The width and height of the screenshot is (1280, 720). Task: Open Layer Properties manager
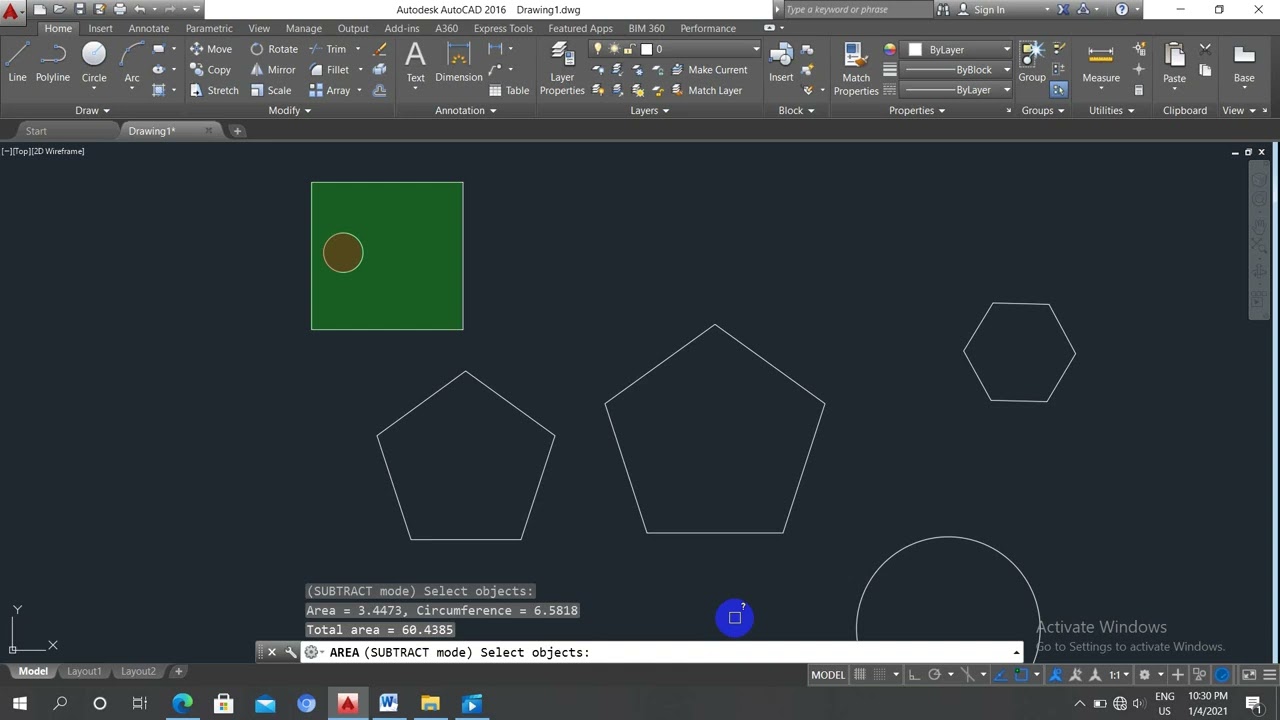tap(562, 70)
